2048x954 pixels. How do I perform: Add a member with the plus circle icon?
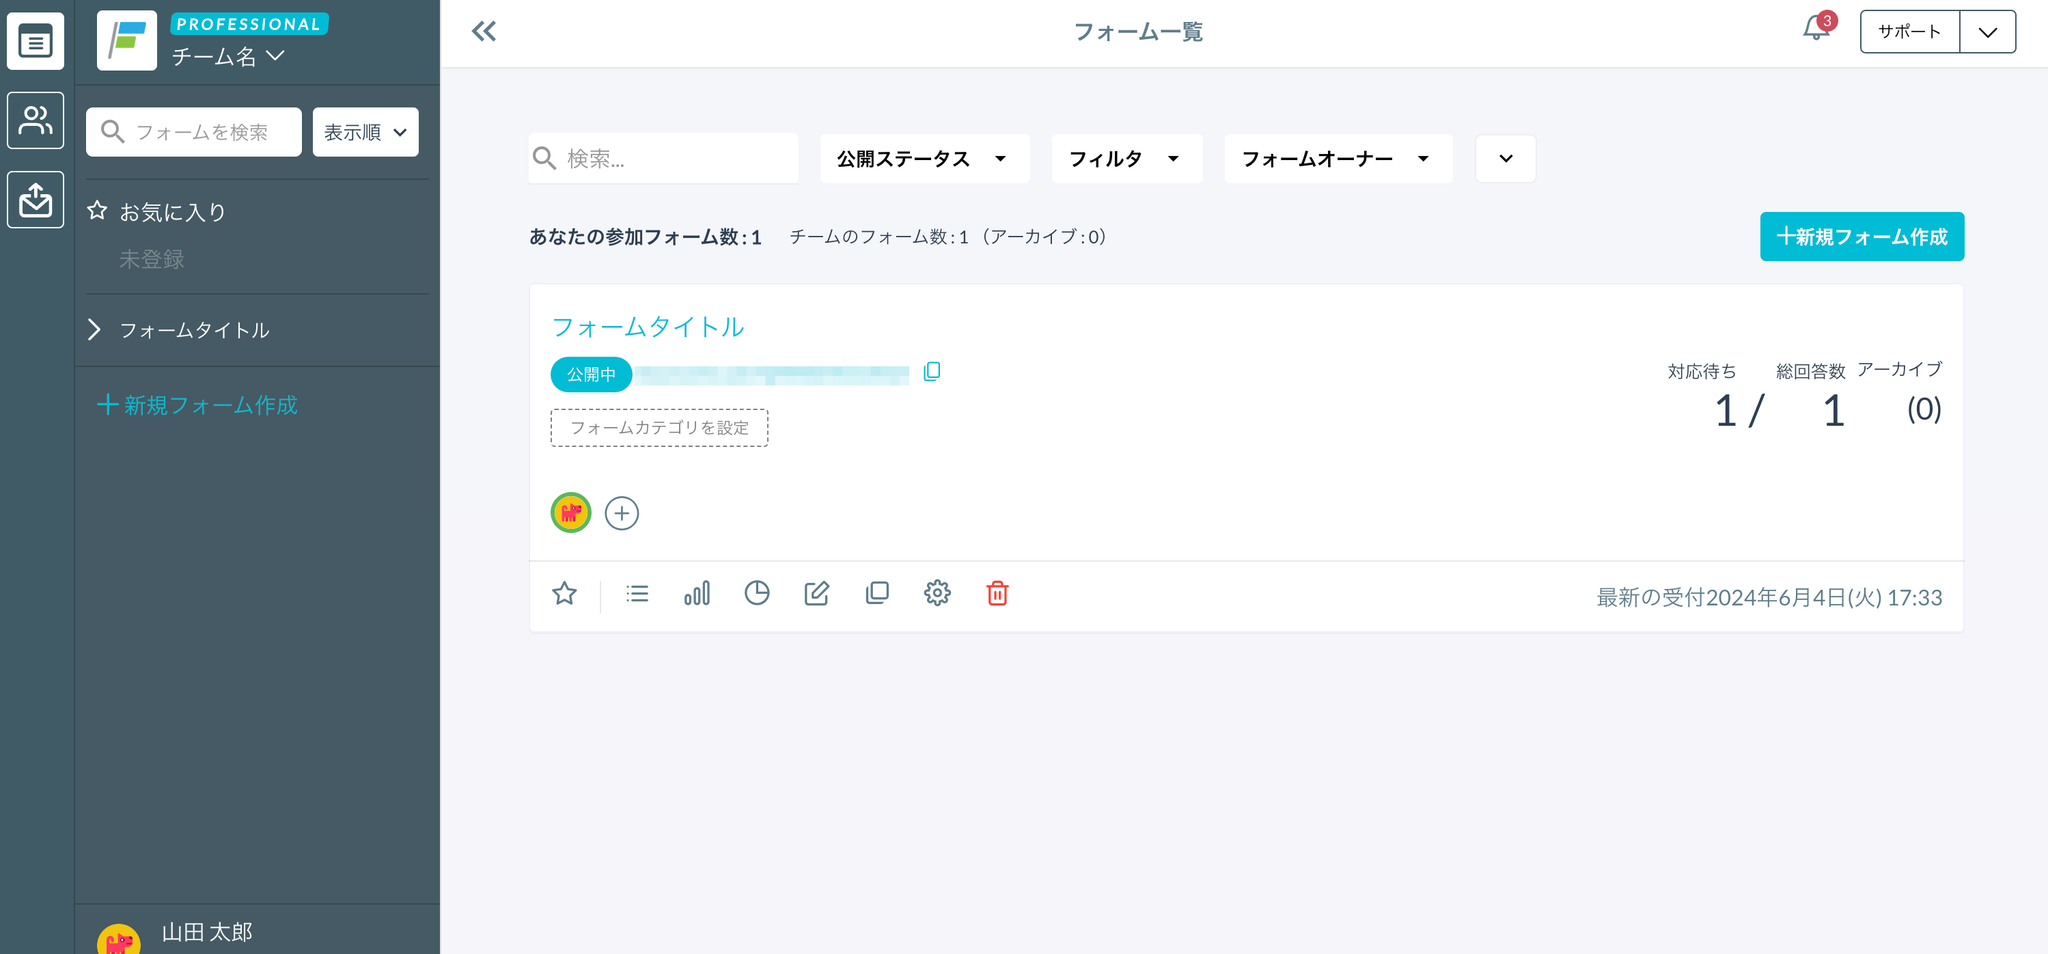(622, 513)
